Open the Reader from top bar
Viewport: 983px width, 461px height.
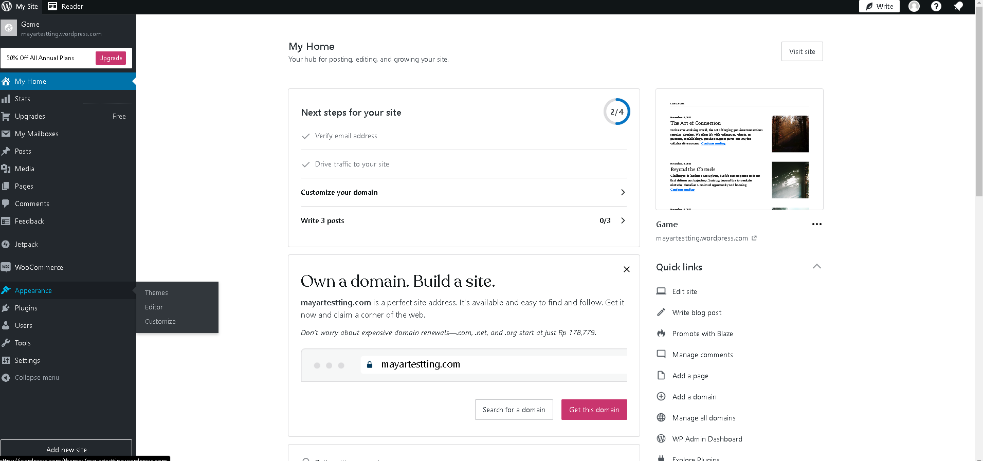tap(65, 6)
